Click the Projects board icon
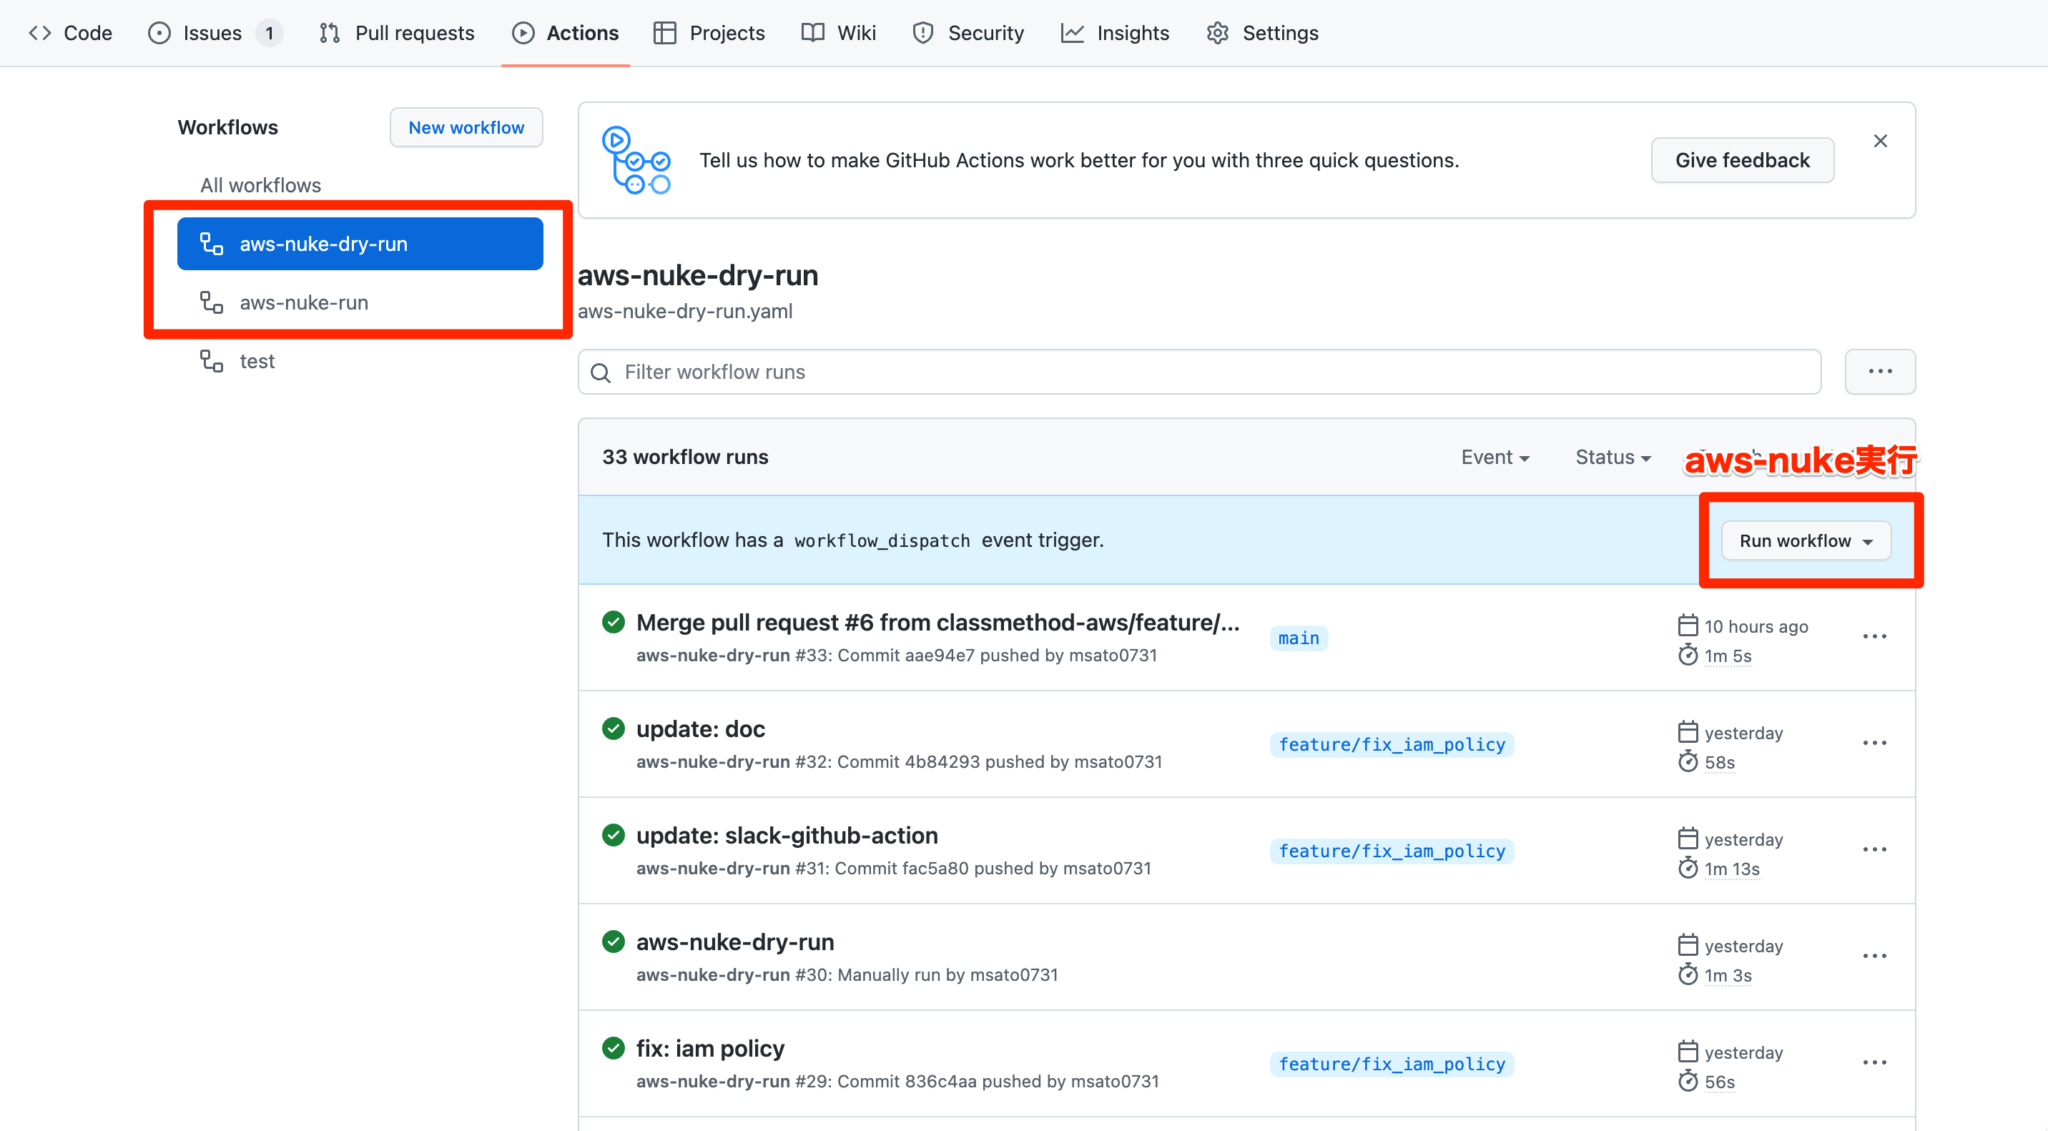This screenshot has height=1131, width=2048. point(663,32)
